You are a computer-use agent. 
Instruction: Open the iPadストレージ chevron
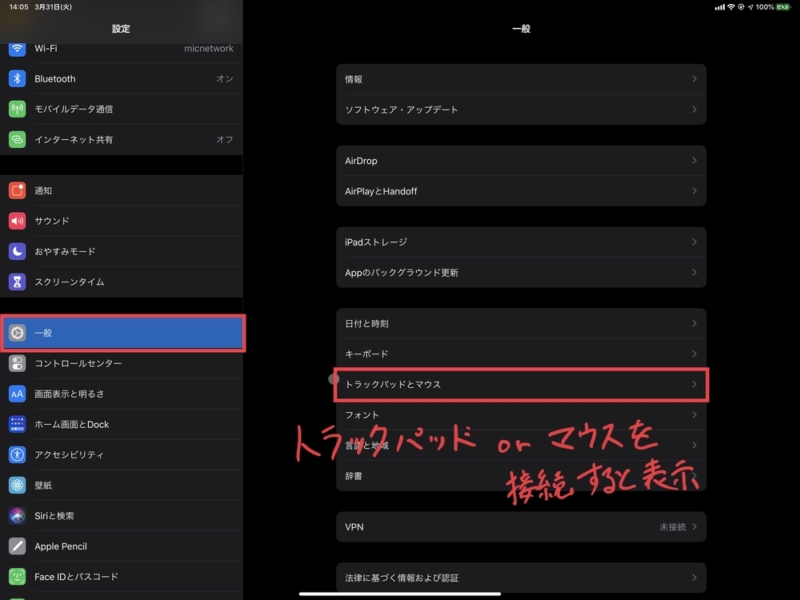(x=694, y=242)
